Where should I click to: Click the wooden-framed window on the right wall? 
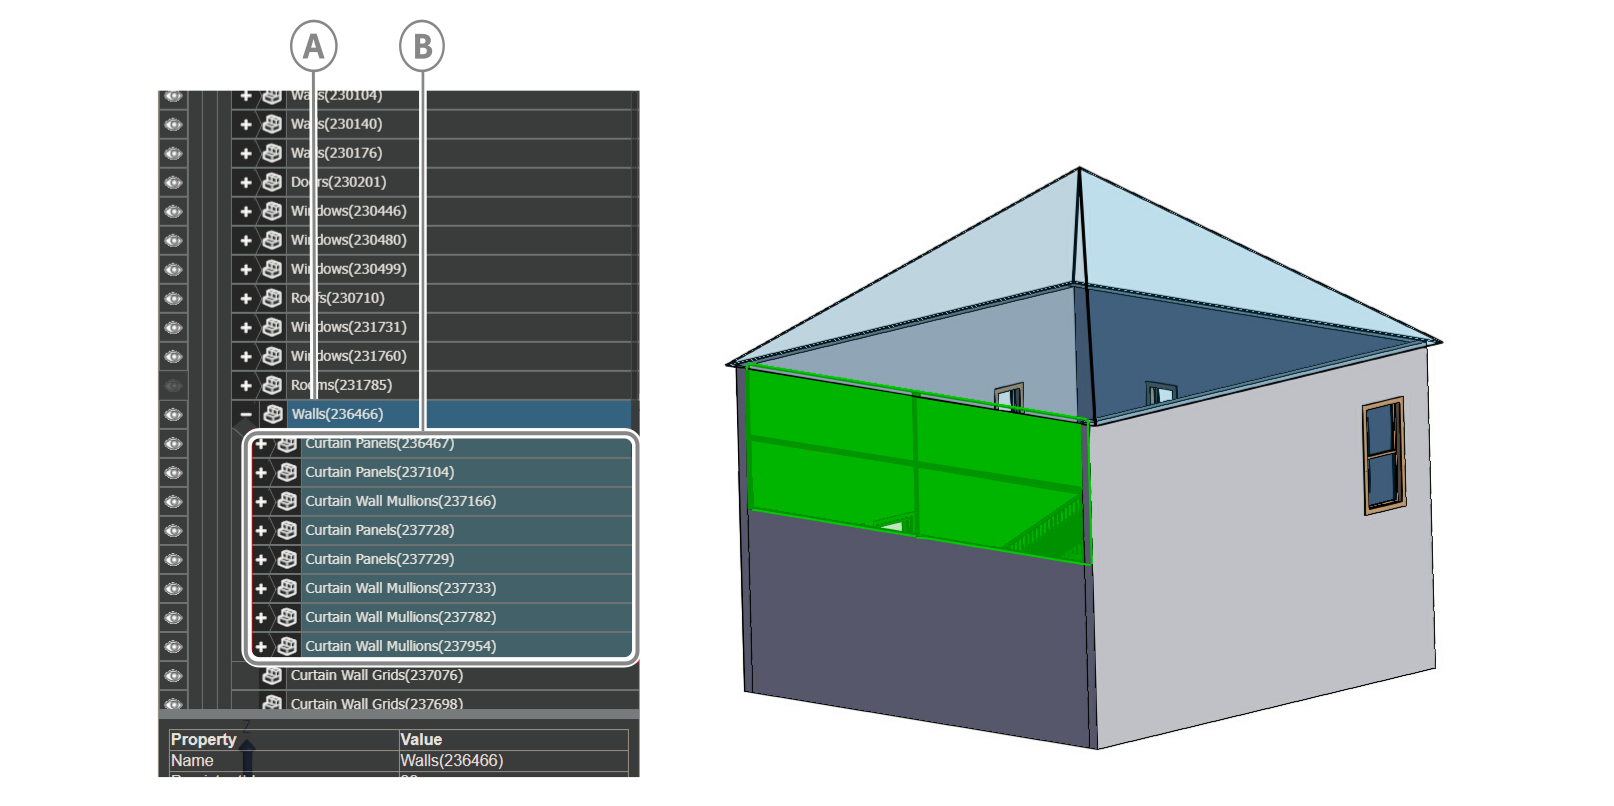1385,456
